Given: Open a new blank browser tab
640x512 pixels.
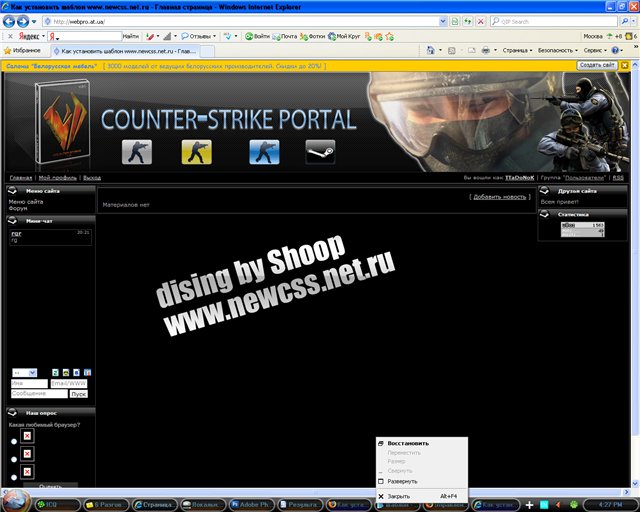Looking at the screenshot, I should 207,51.
